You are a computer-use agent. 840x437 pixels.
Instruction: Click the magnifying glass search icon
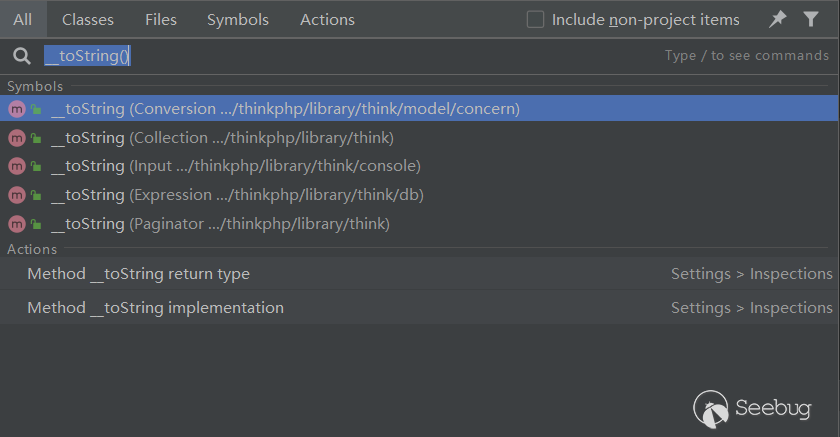pyautogui.click(x=22, y=56)
